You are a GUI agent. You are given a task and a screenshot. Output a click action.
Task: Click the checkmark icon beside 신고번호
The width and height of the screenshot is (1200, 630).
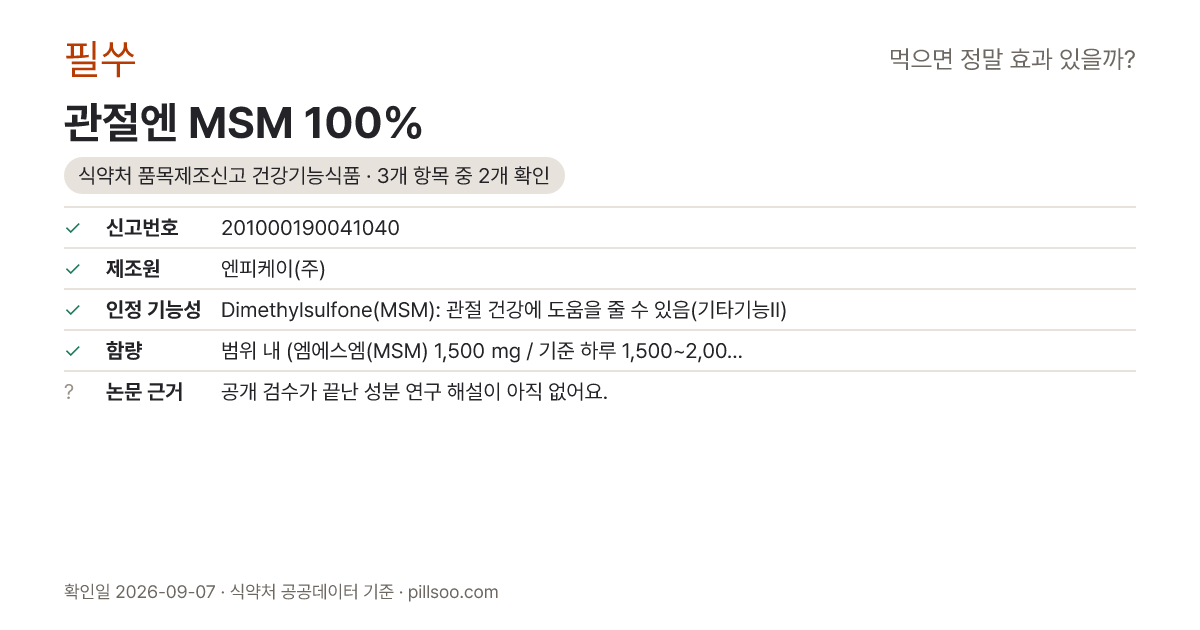(x=72, y=228)
